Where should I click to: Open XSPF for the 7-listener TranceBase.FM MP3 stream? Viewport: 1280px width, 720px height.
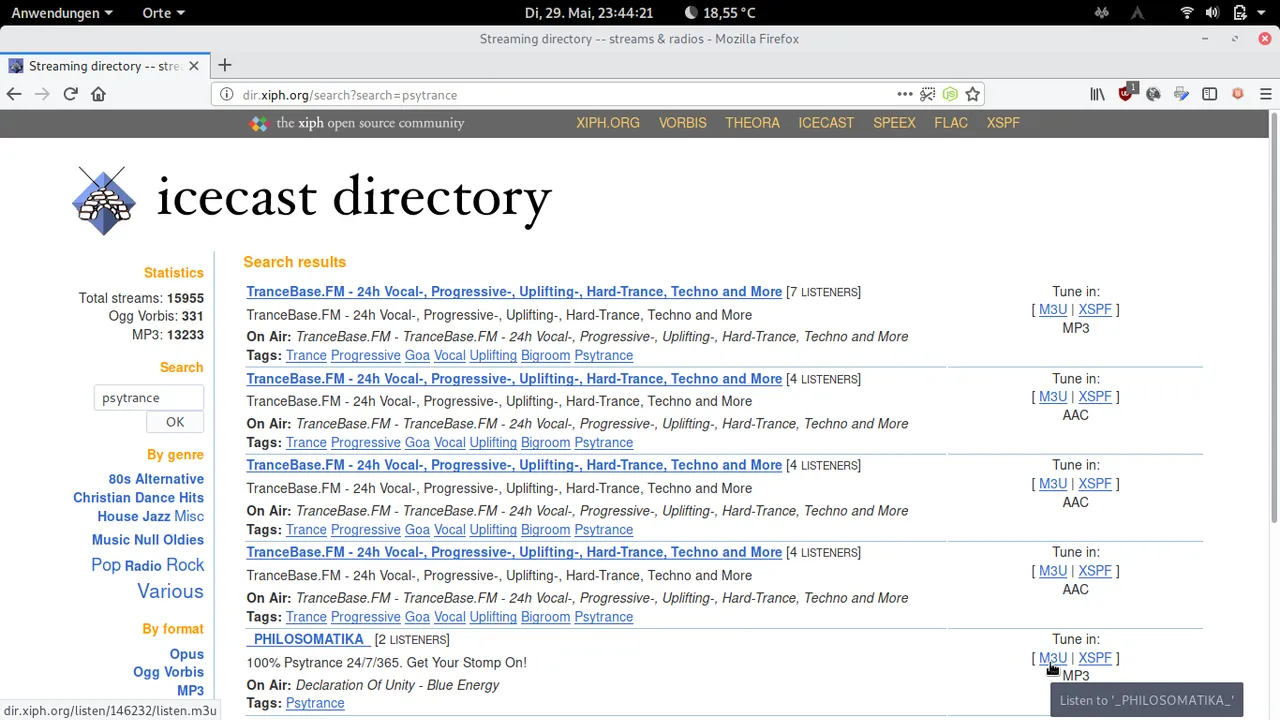[1095, 310]
